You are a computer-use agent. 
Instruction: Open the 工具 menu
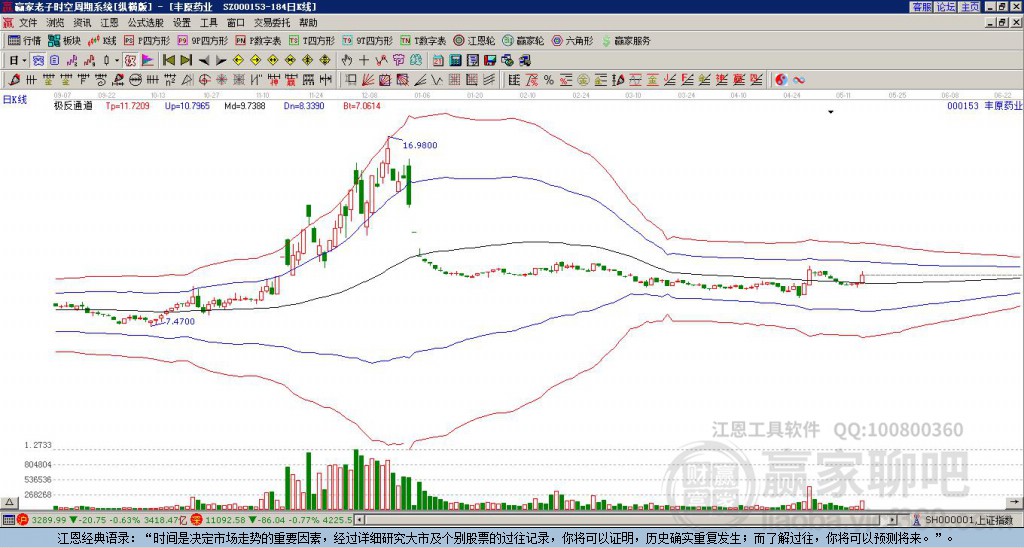click(x=208, y=23)
